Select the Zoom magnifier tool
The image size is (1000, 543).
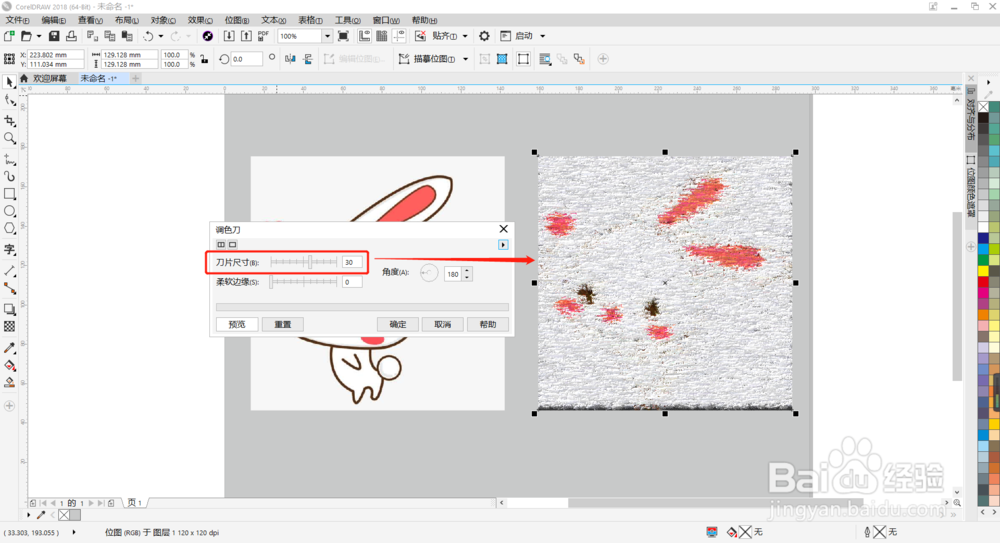coord(10,138)
